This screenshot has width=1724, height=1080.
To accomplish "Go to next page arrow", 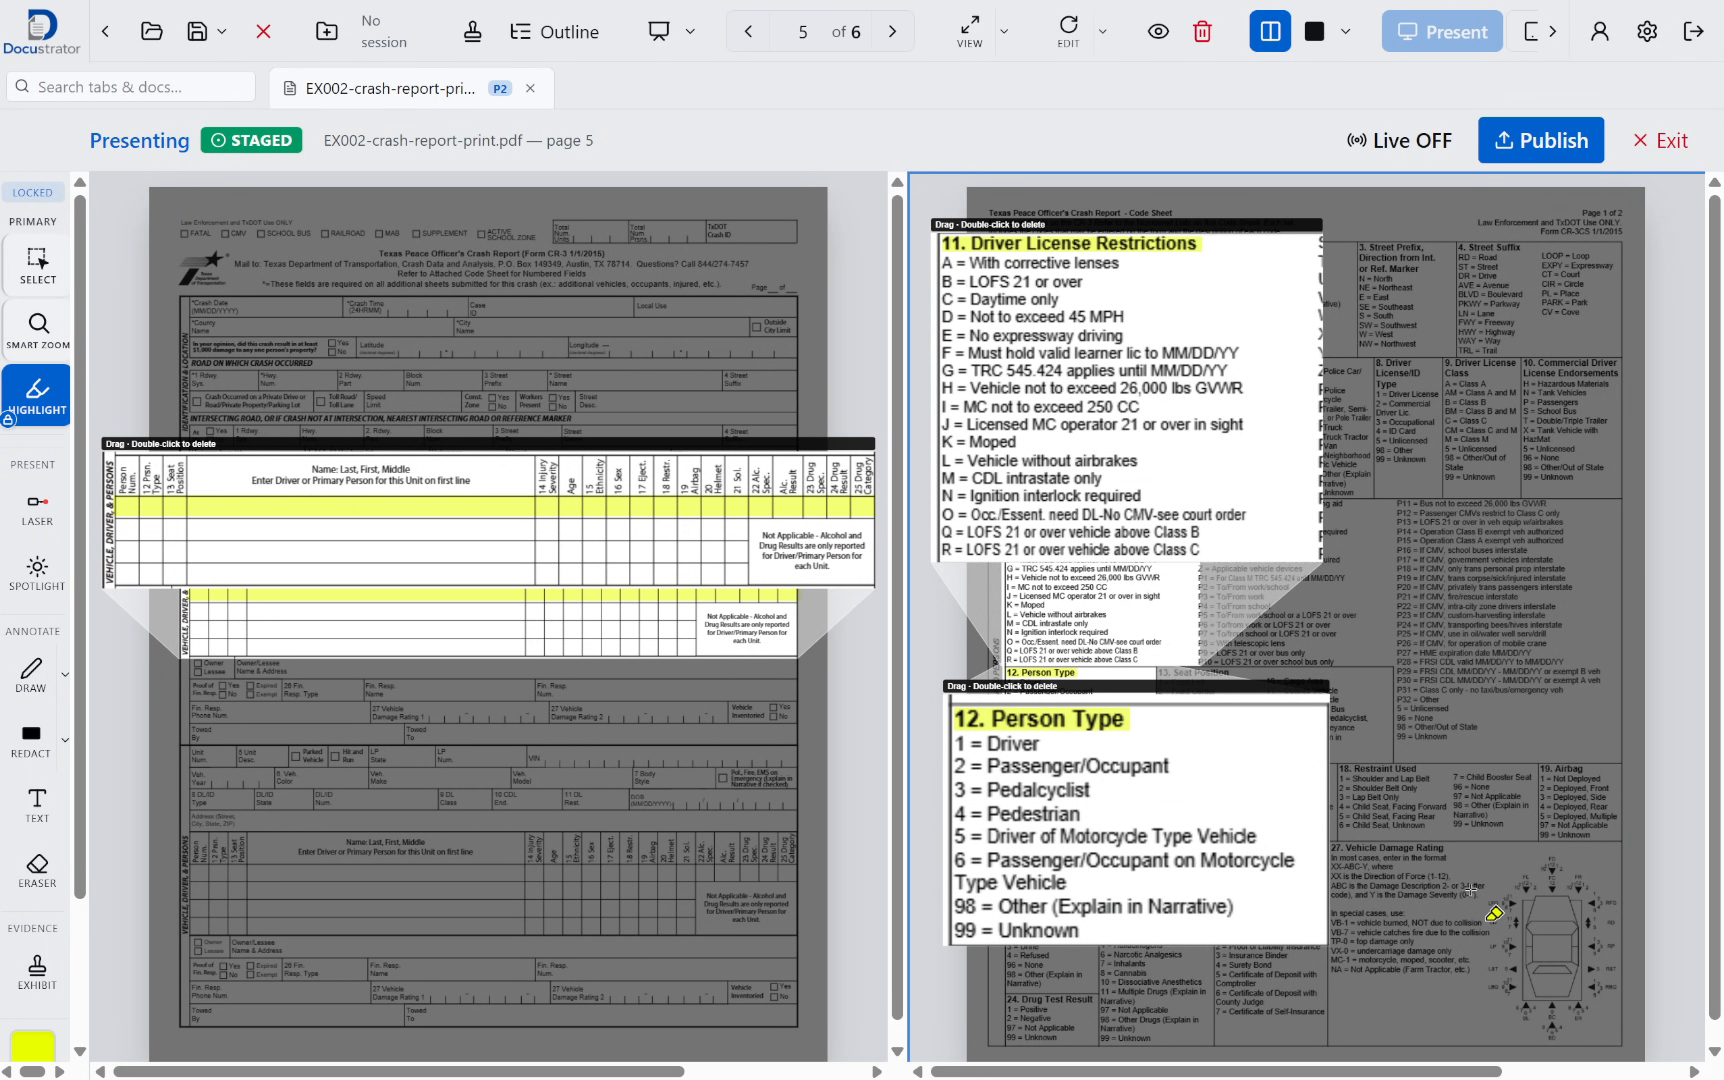I will tap(893, 32).
